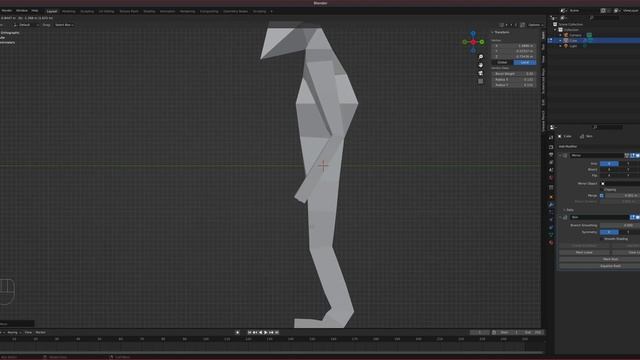Click the outliner search field
This screenshot has height=360, width=640.
click(604, 18)
